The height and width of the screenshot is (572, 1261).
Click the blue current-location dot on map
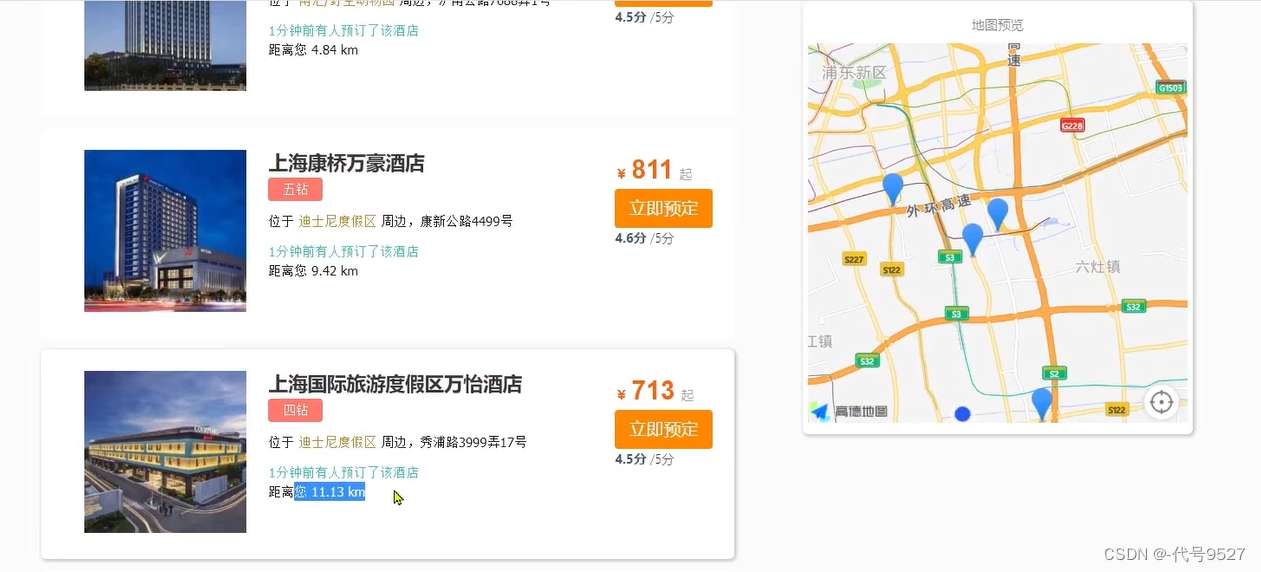(x=962, y=414)
